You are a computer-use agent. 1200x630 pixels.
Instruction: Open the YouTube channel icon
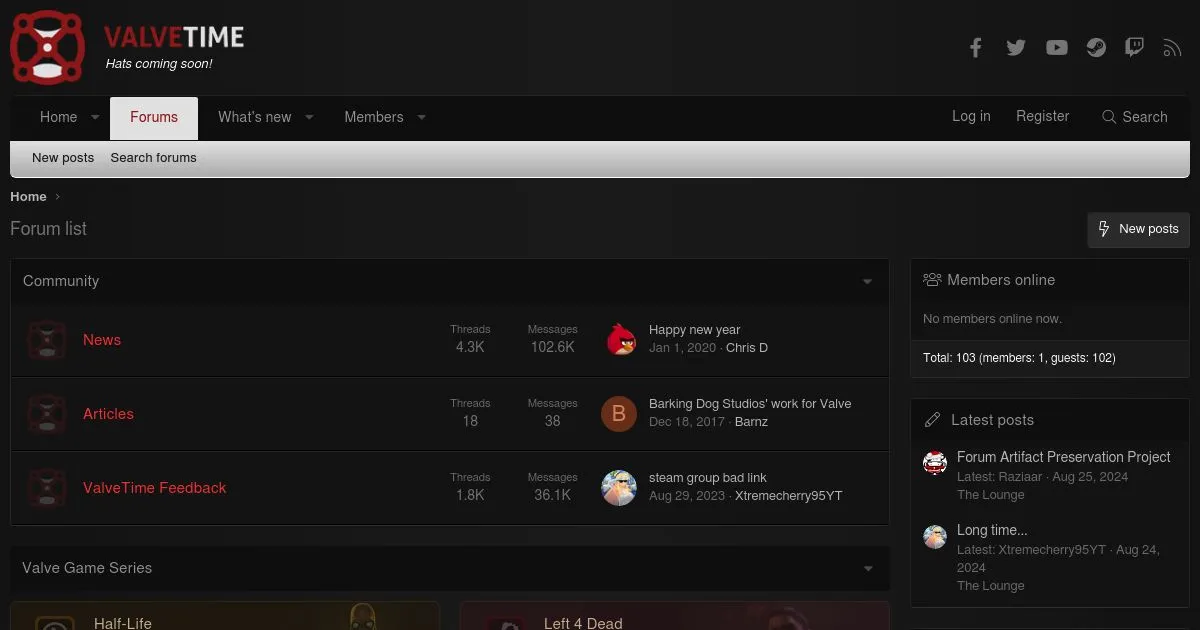(1056, 47)
